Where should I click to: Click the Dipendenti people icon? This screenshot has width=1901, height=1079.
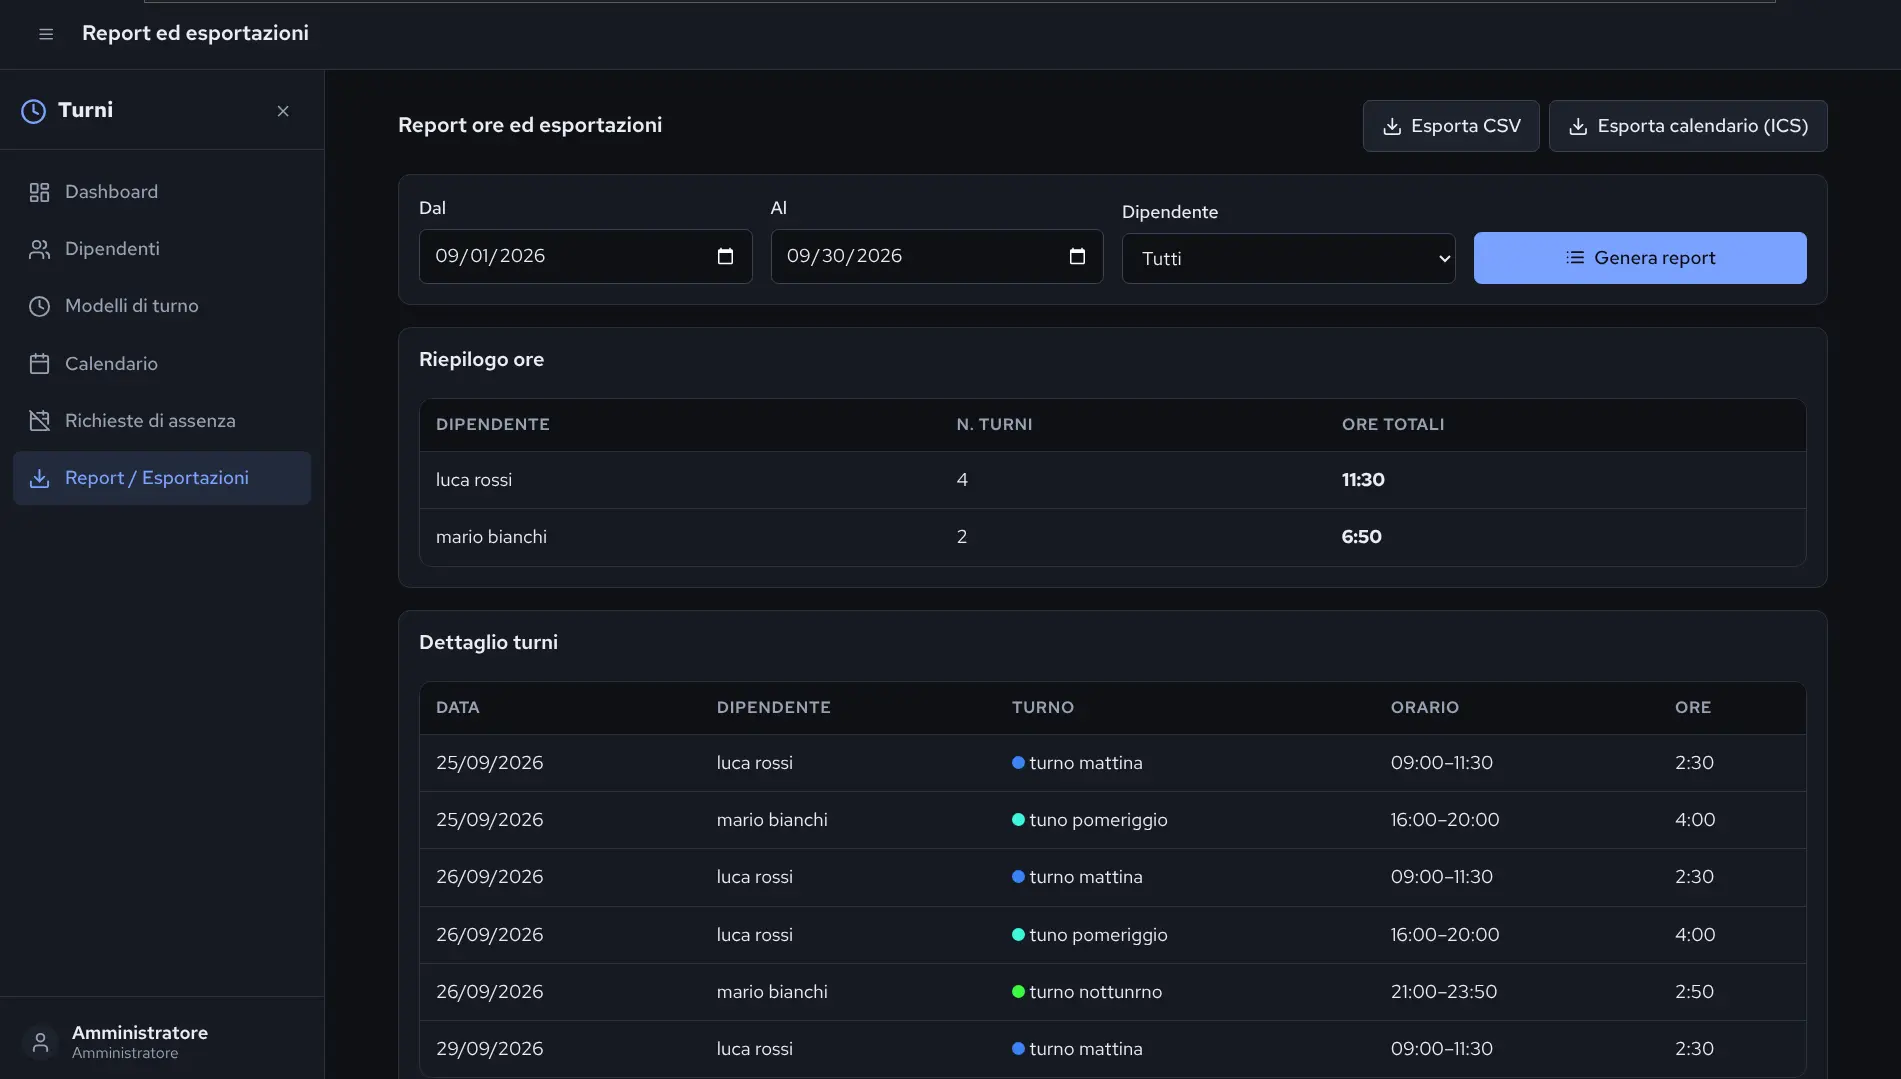coord(39,249)
